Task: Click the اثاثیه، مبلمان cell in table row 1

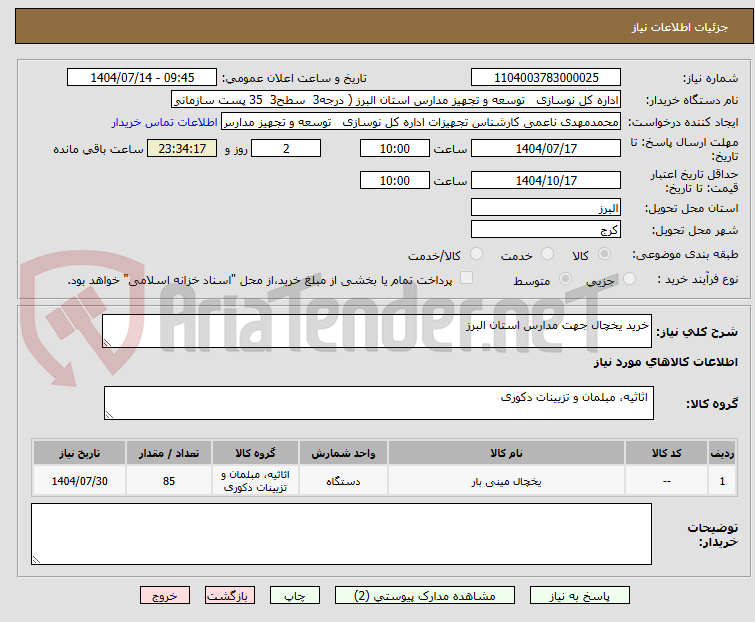Action: click(255, 481)
